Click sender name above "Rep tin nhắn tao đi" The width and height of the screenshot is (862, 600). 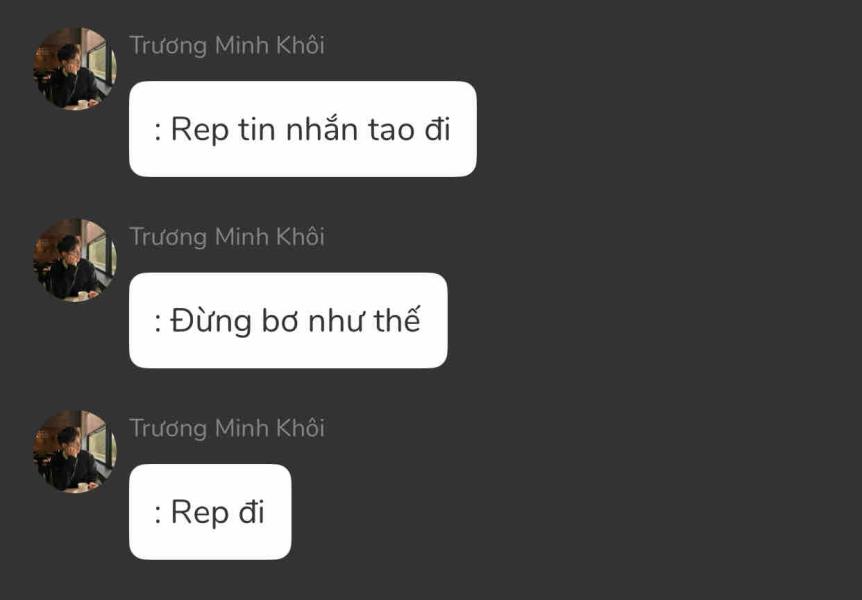click(x=227, y=45)
